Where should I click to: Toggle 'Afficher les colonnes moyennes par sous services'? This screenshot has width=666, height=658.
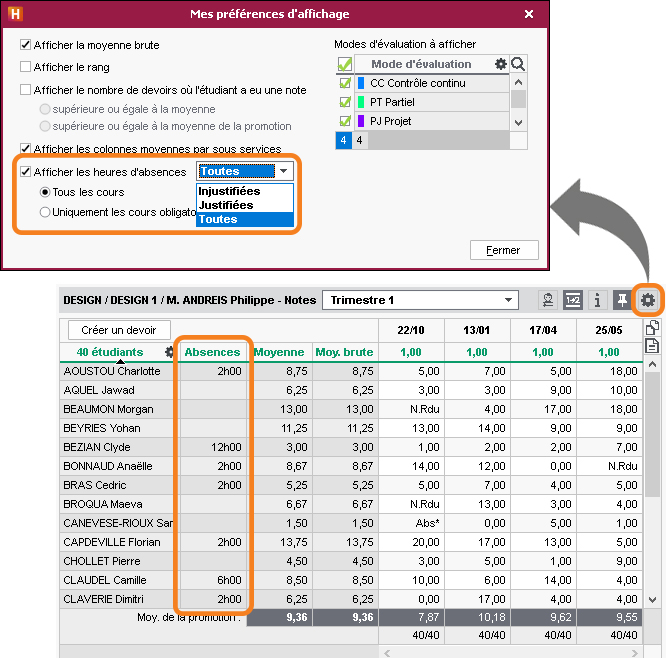[x=25, y=149]
